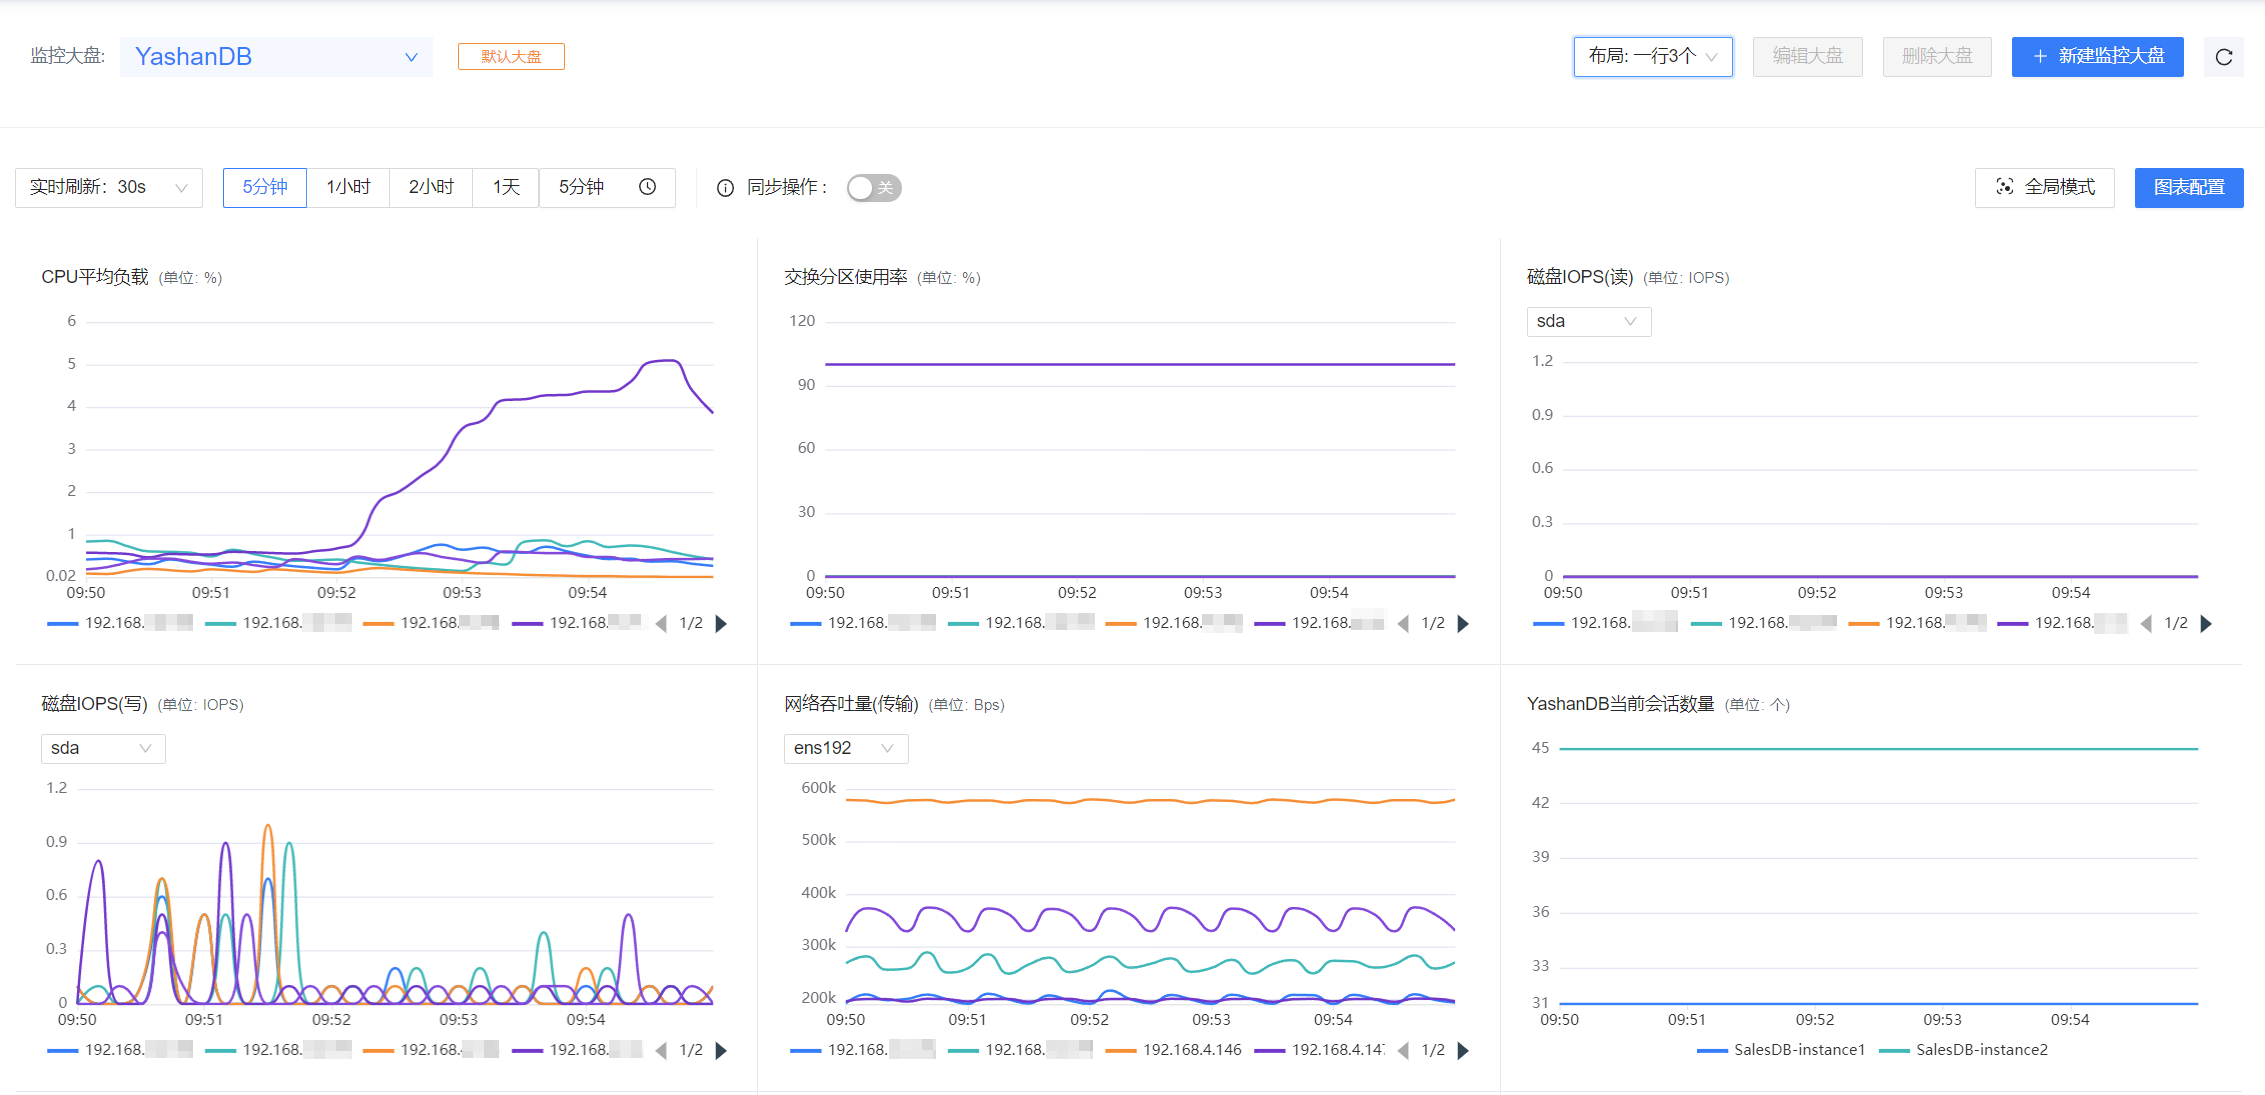Viewport: 2265px width, 1095px height.
Task: Open the 实时刷新 30s interval selector
Action: (108, 187)
